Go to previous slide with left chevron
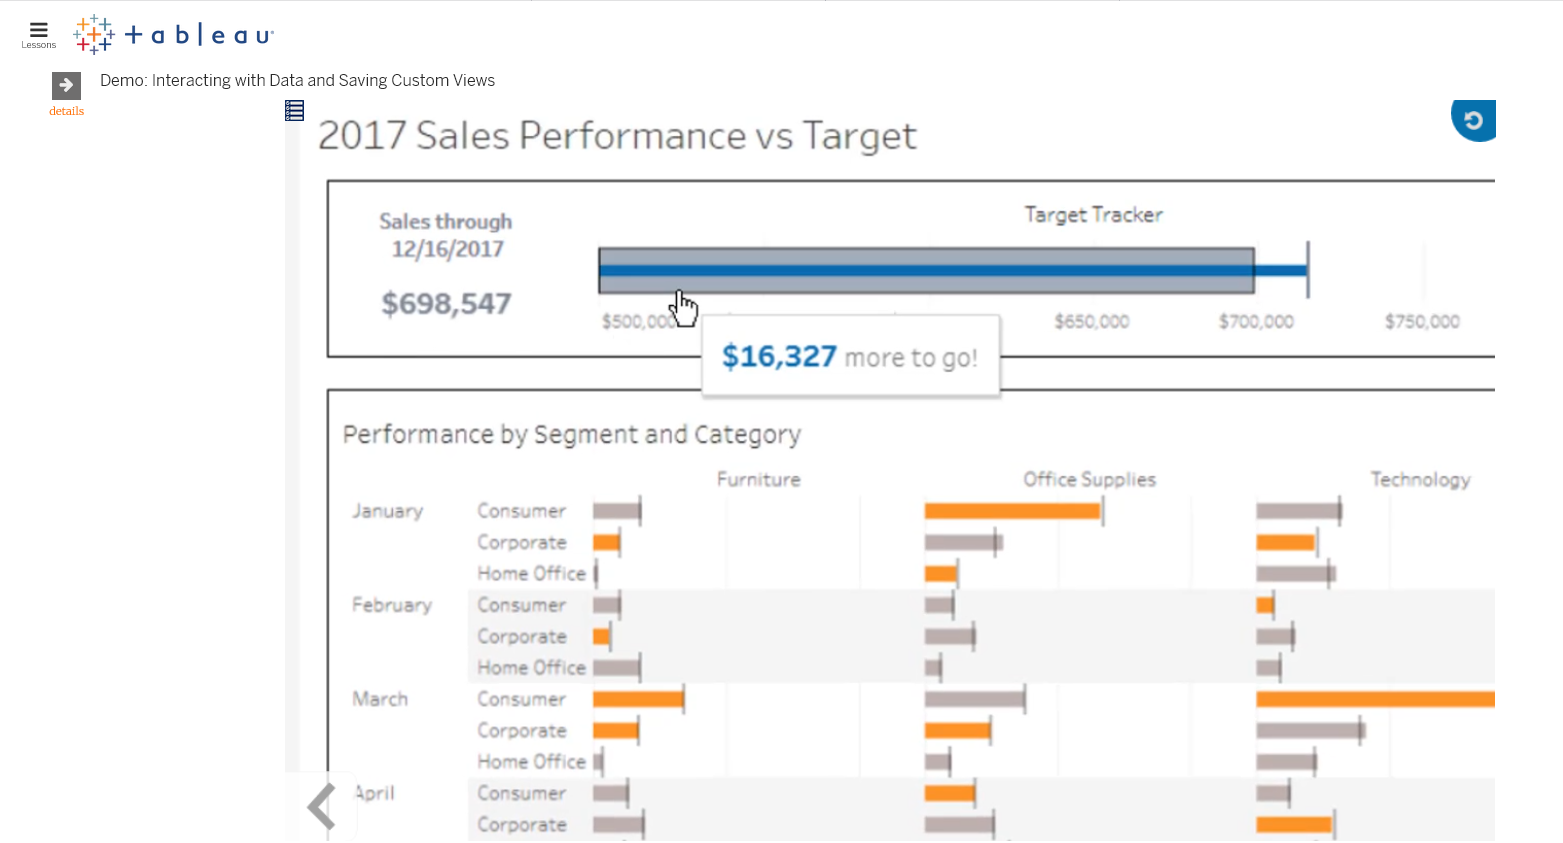 coord(321,806)
